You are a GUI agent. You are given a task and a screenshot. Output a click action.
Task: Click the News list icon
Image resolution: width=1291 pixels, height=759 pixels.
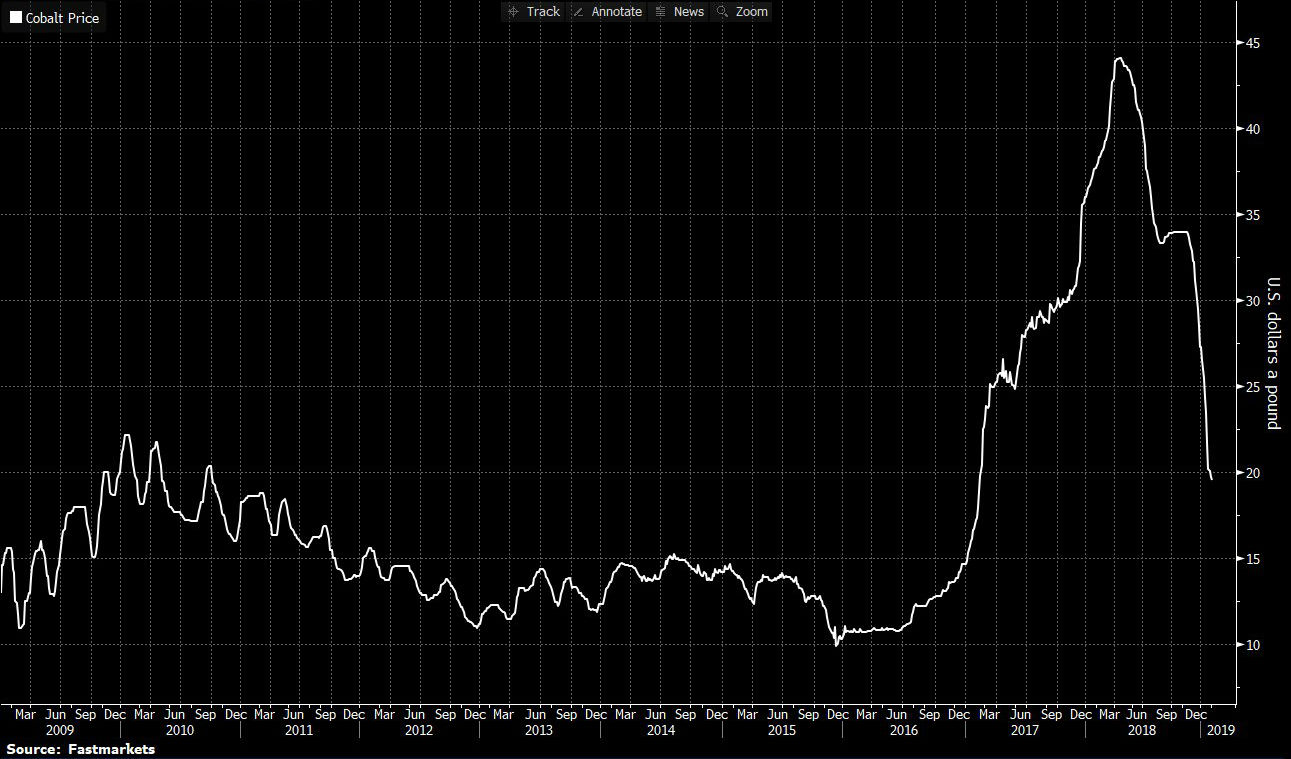pyautogui.click(x=660, y=12)
